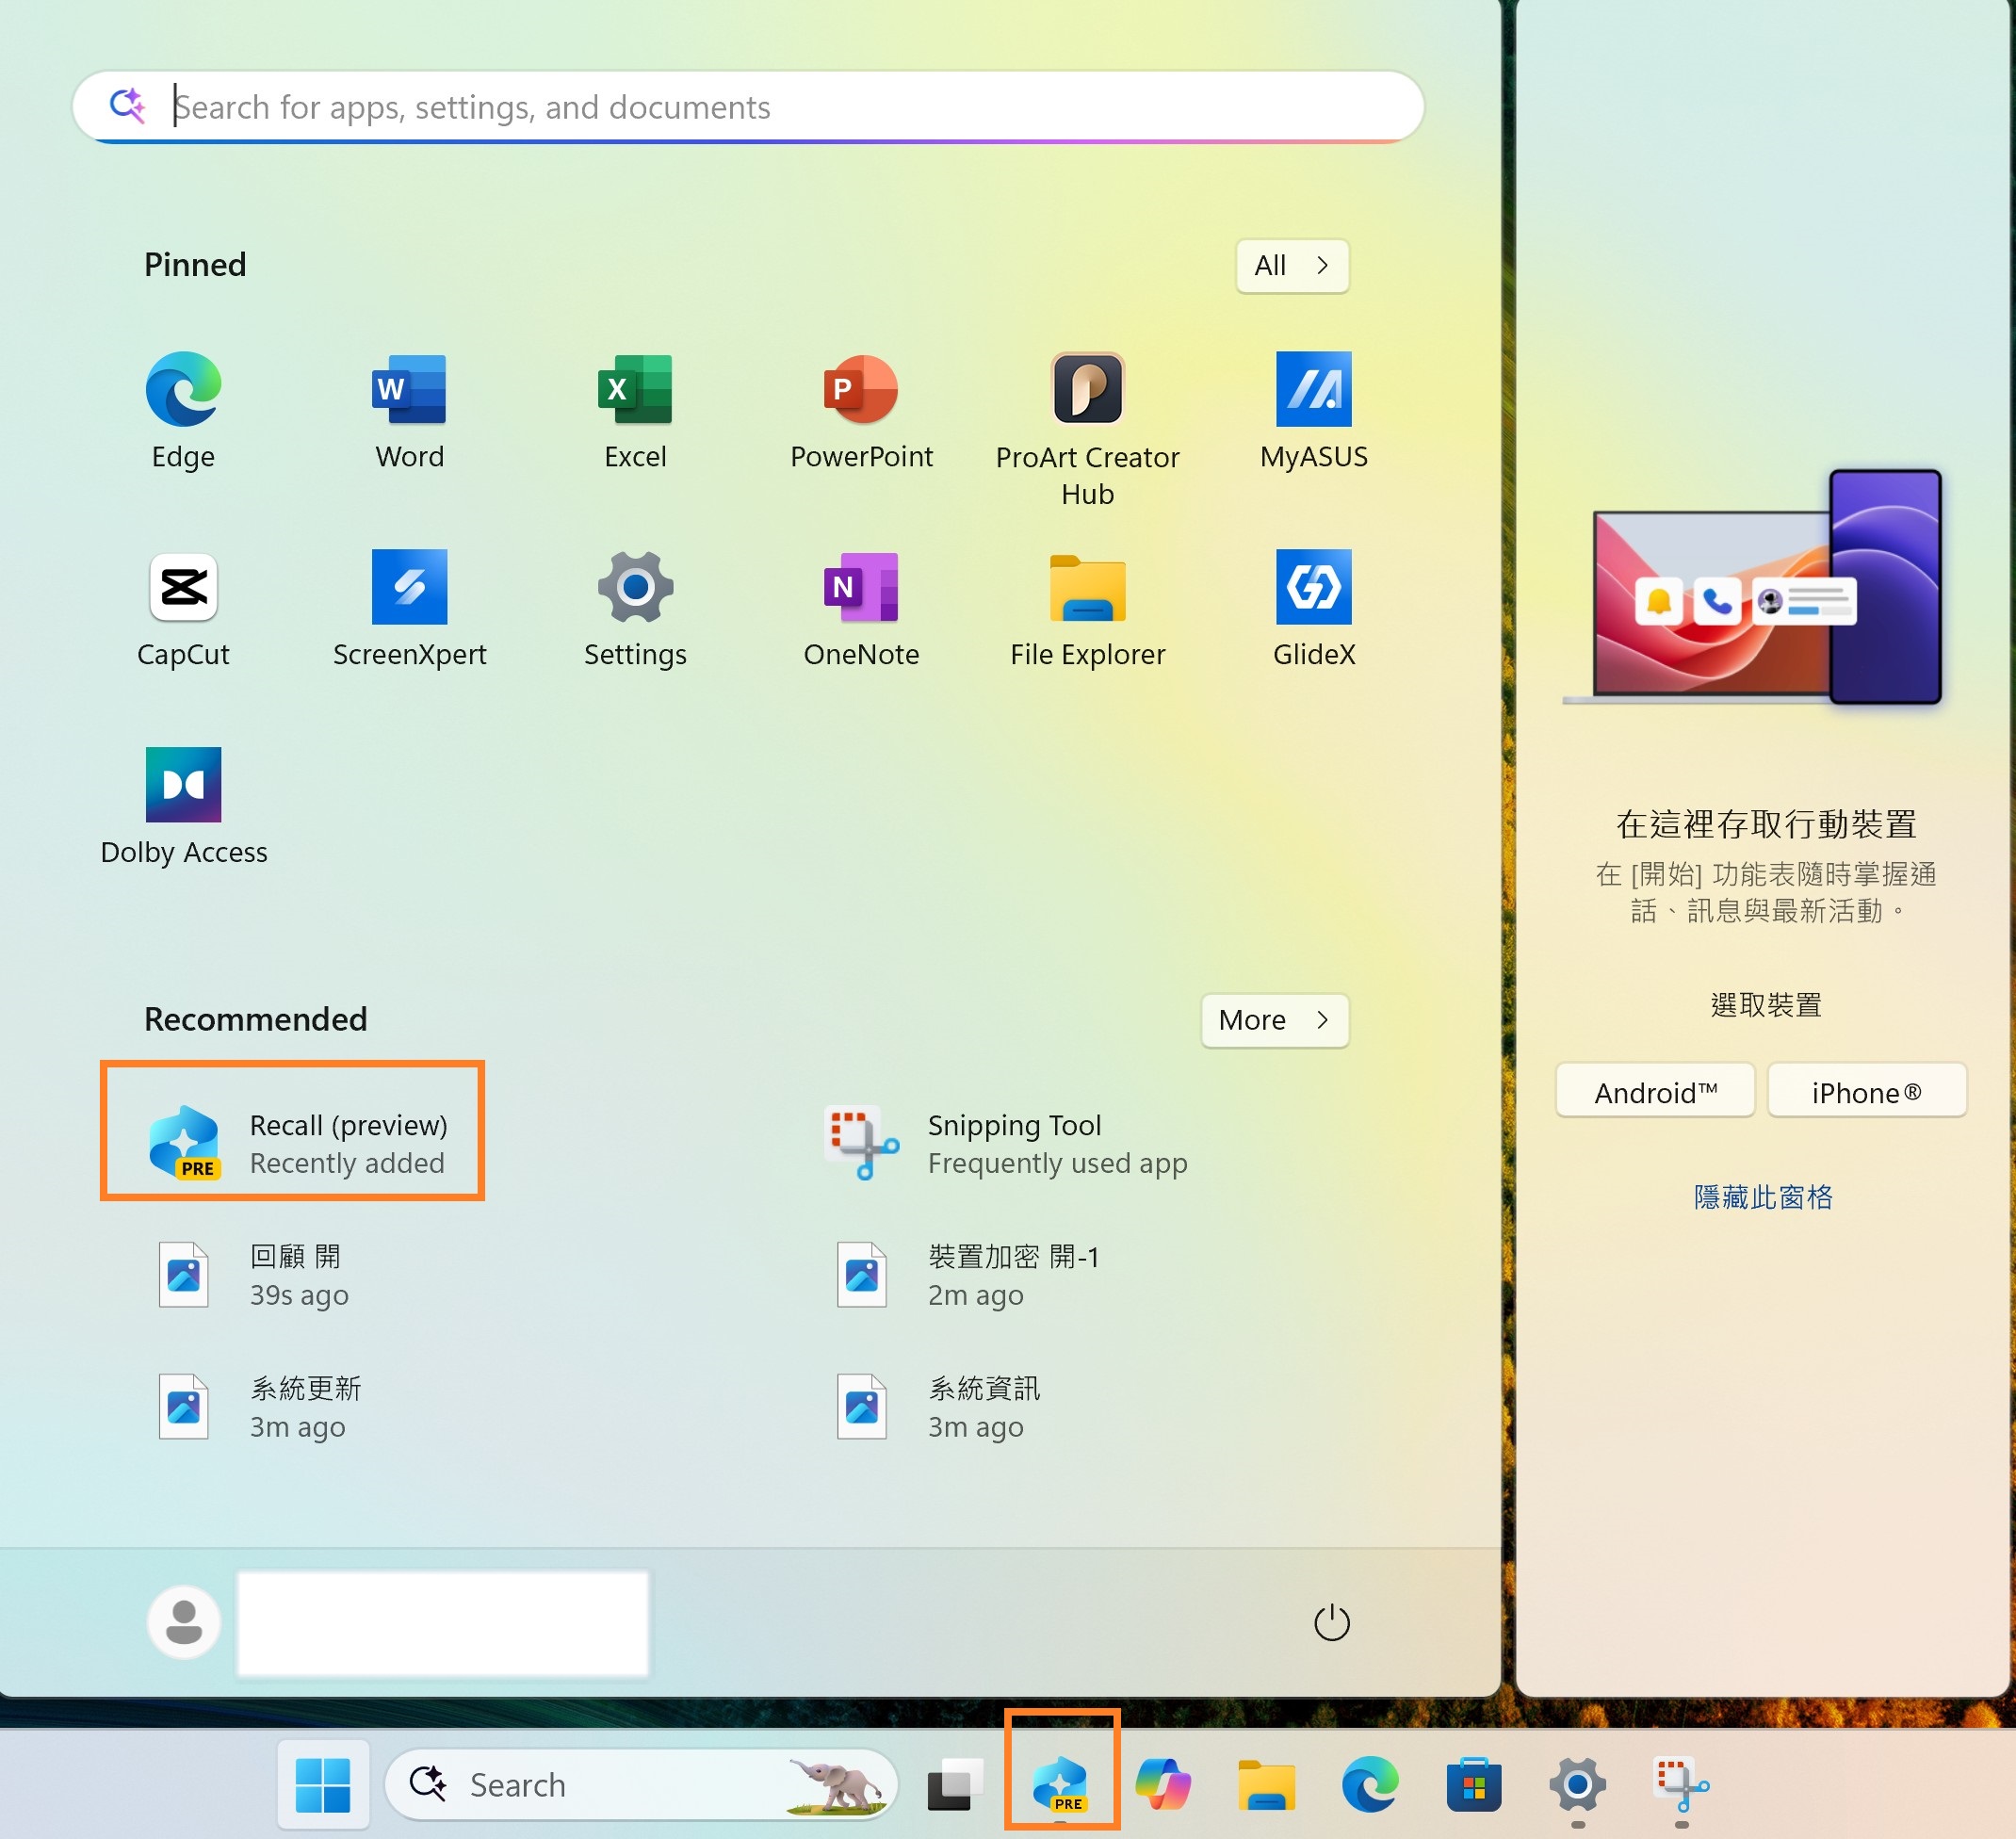This screenshot has height=1839, width=2016.
Task: Open File Explorer from pinned apps
Action: pos(1087,608)
